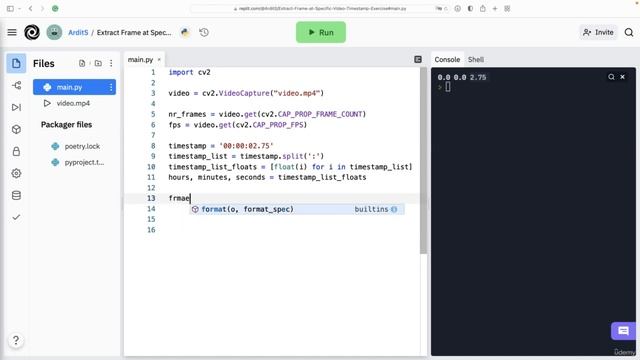Click the browser share icon
This screenshot has width=640, height=360.
coord(483,8)
